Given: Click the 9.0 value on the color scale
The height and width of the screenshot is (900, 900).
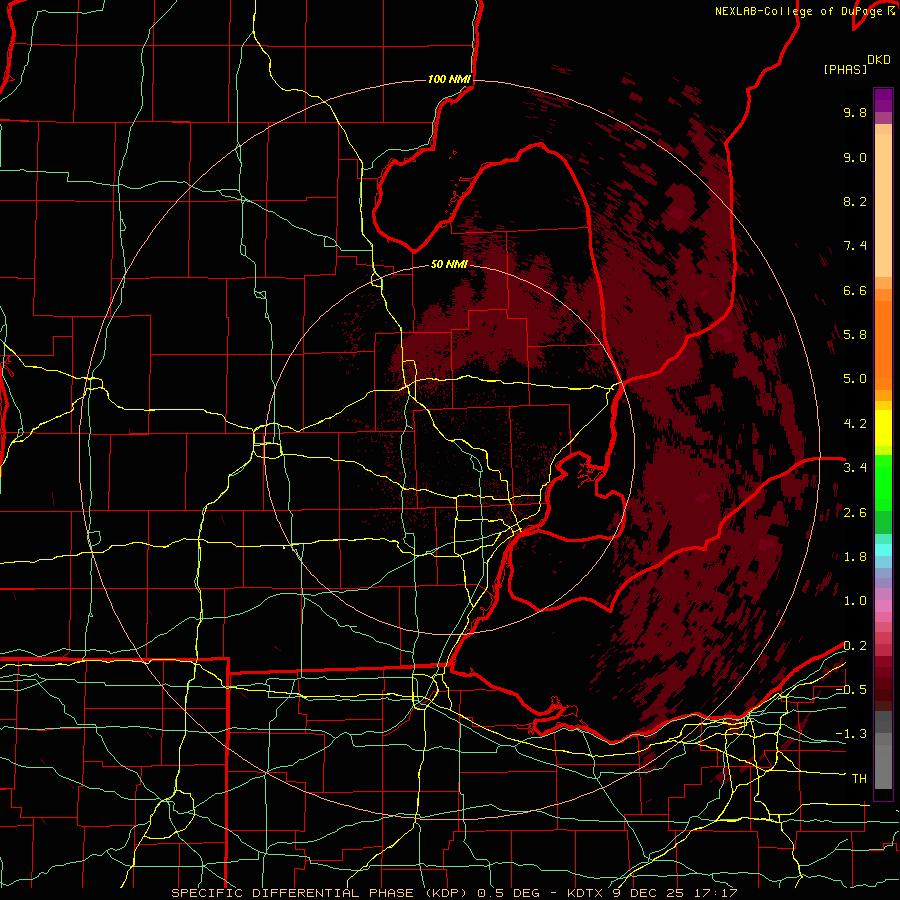Looking at the screenshot, I should click(855, 157).
